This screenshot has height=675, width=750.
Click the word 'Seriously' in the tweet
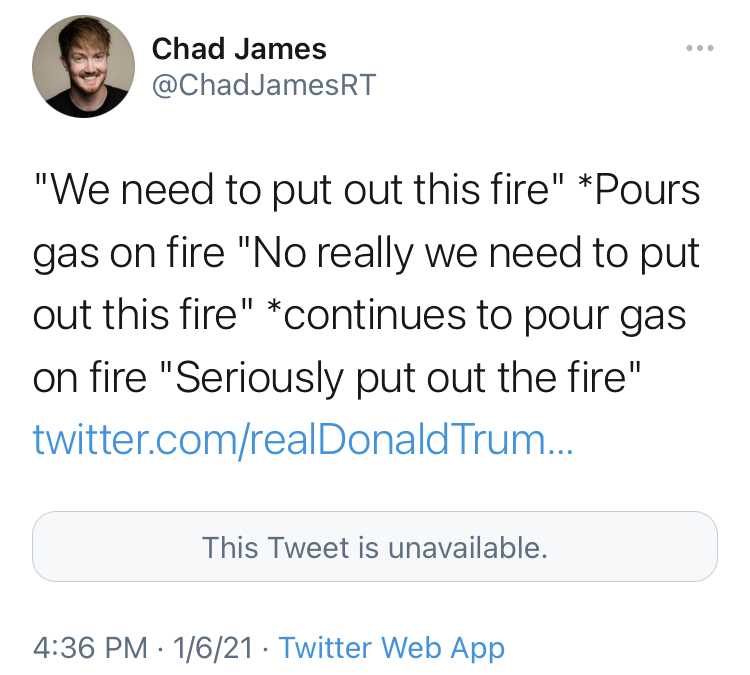pos(260,377)
